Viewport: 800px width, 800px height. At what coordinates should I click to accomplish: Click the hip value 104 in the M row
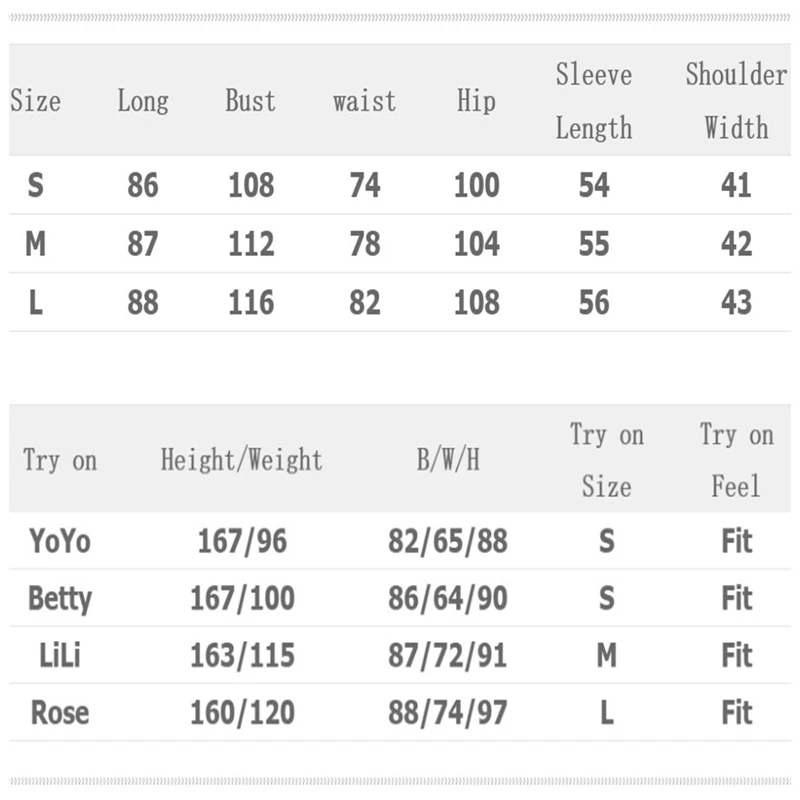click(x=476, y=244)
